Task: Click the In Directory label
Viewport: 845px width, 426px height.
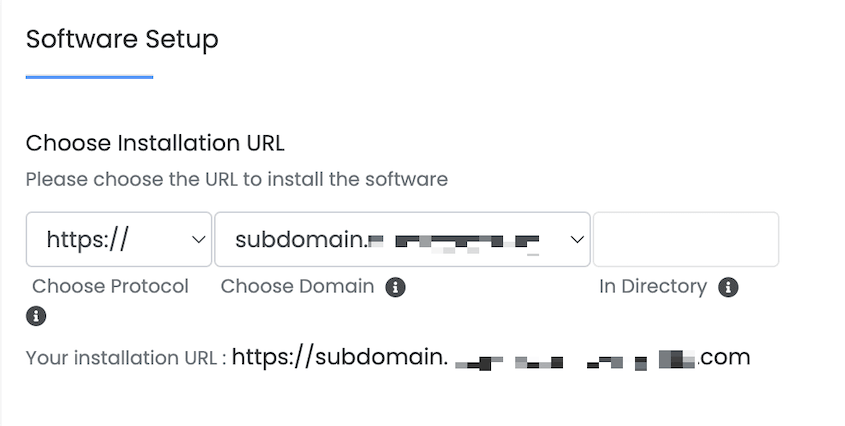Action: tap(653, 287)
